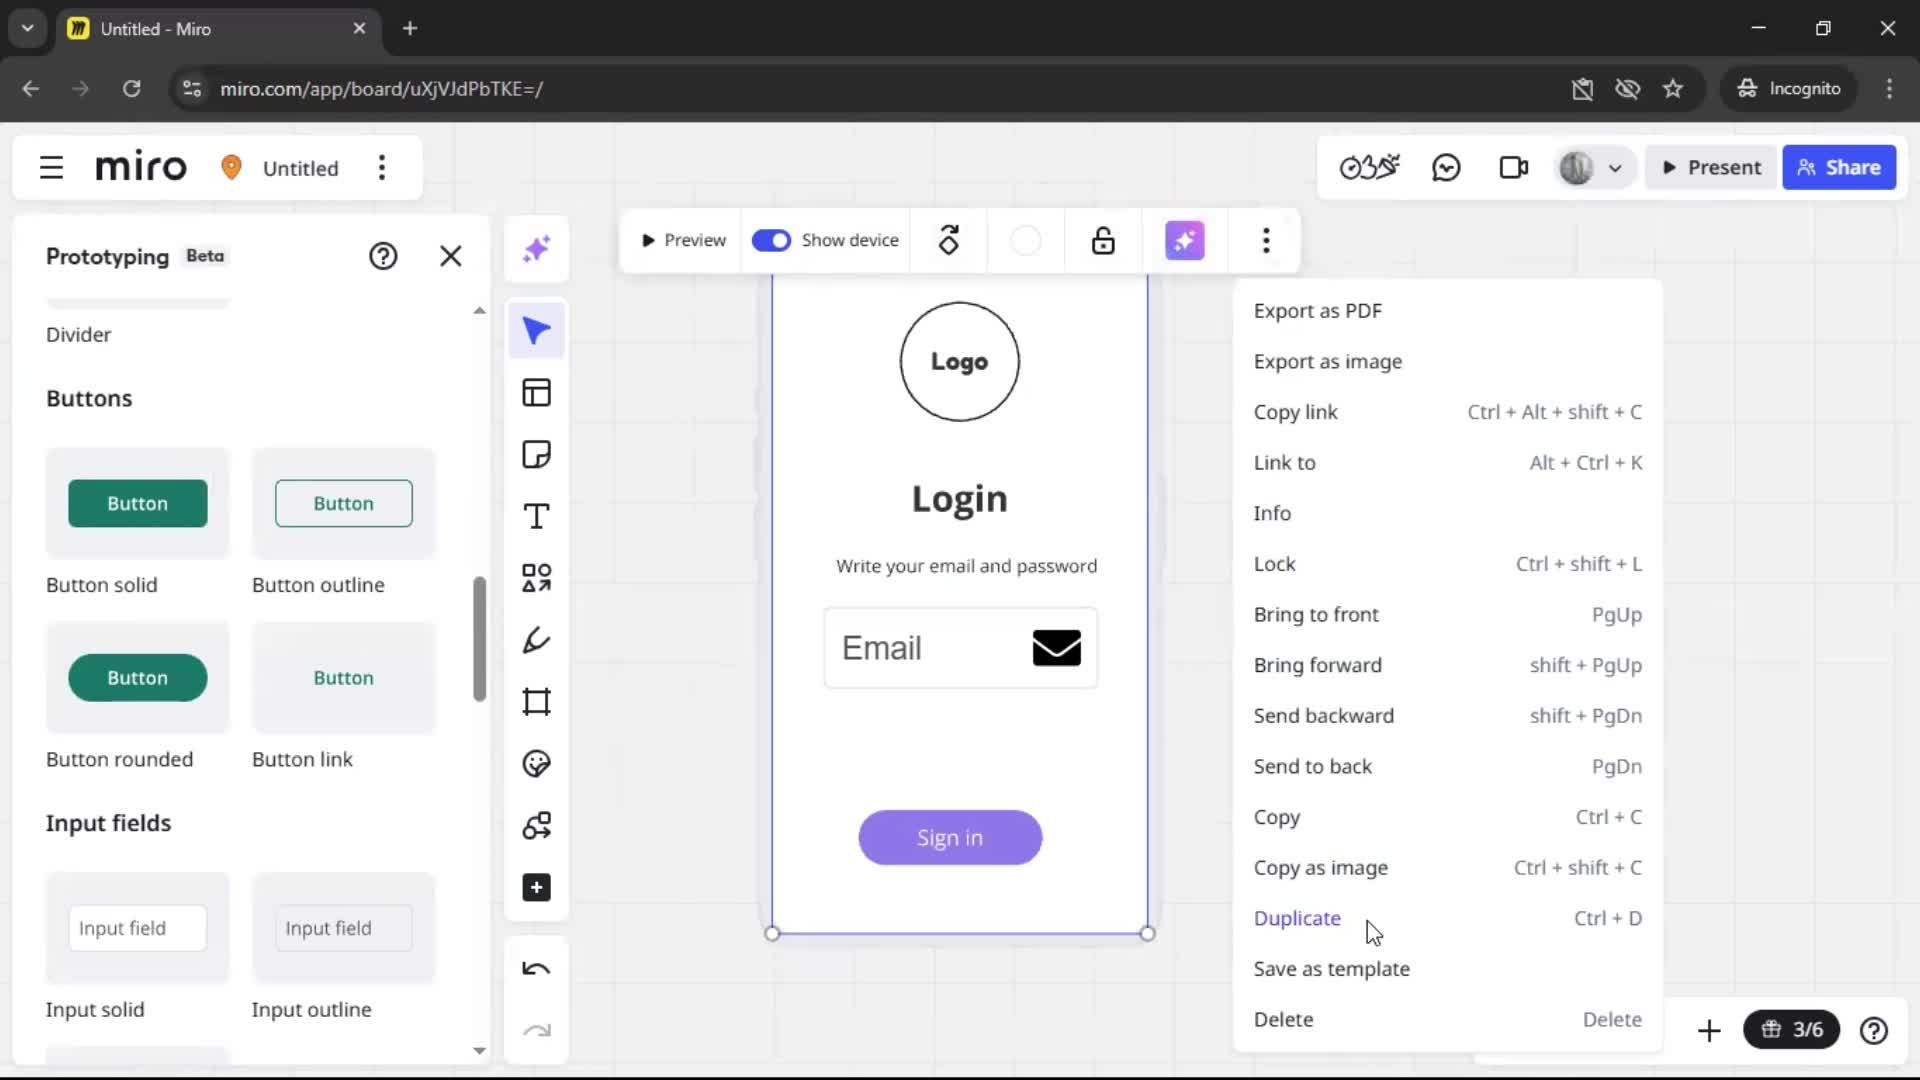The image size is (1920, 1080).
Task: Click the zoom in plus button
Action: tap(1709, 1030)
